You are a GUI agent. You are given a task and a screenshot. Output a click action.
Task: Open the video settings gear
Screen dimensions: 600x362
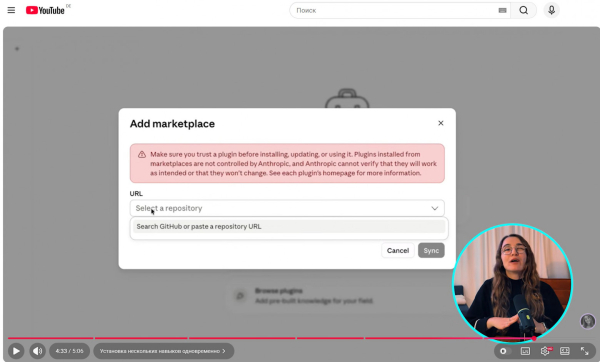545,351
